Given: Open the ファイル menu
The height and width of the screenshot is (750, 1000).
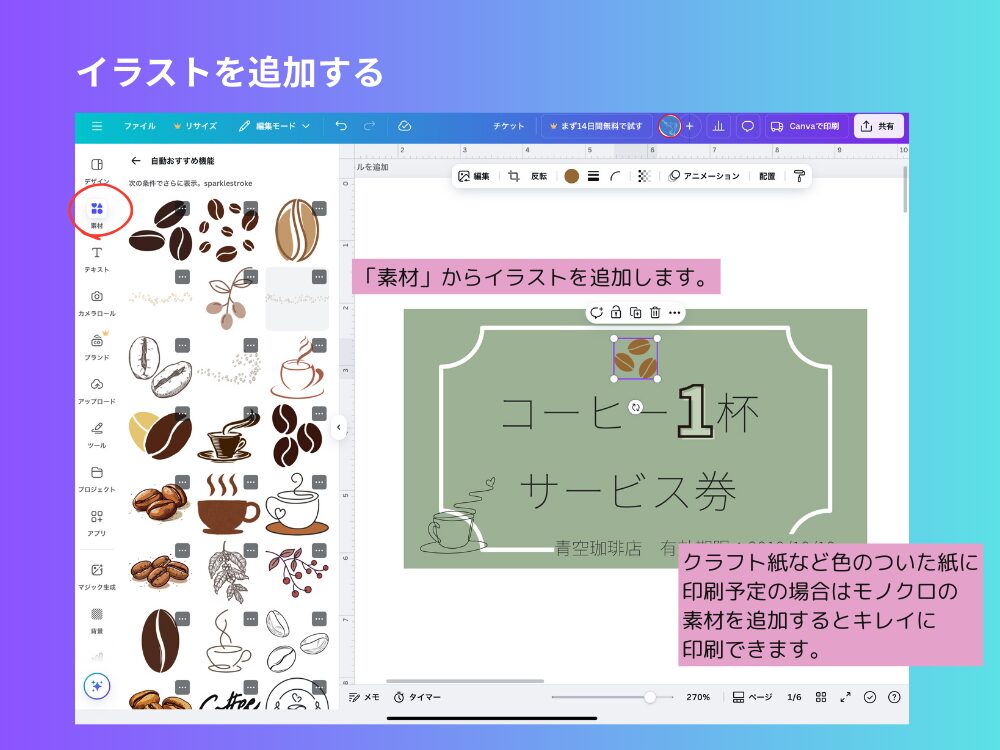Looking at the screenshot, I should click(x=140, y=126).
